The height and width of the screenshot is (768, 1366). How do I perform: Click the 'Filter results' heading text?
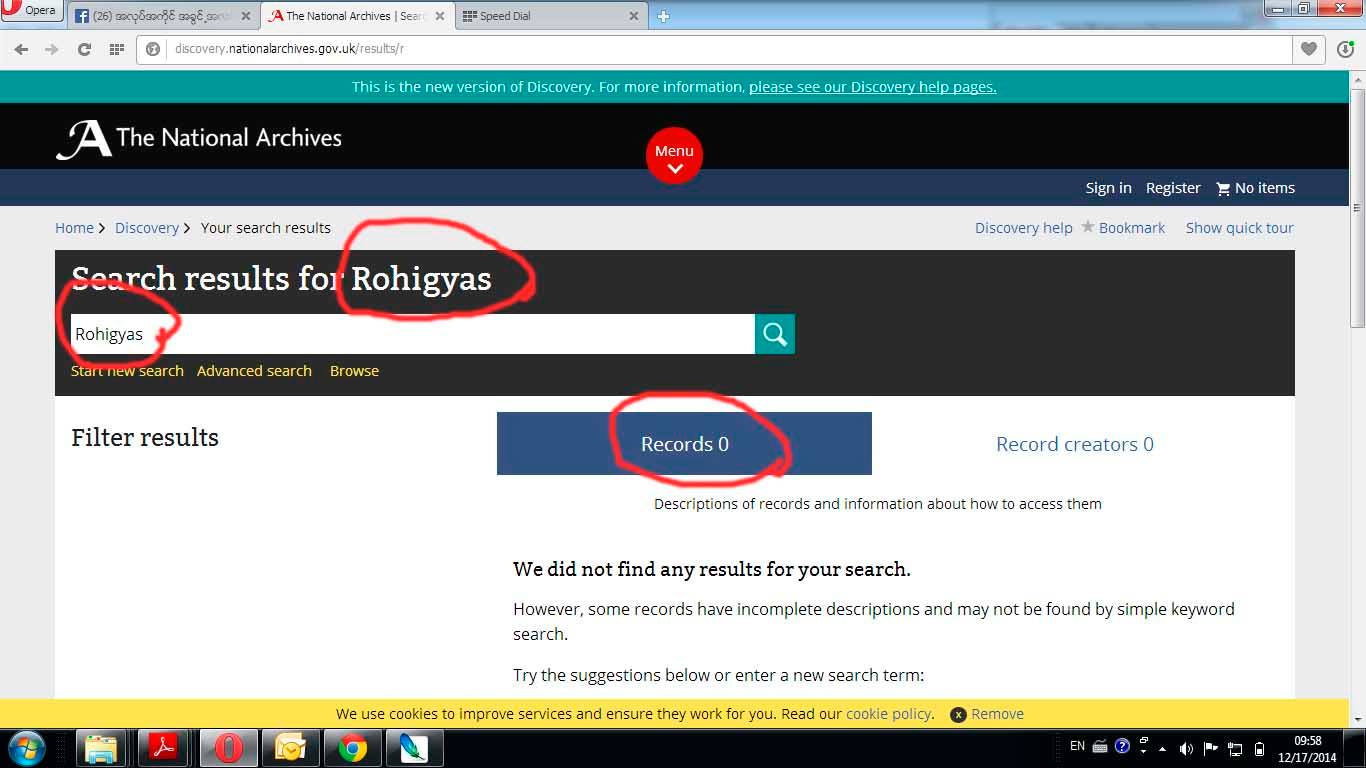pyautogui.click(x=145, y=438)
